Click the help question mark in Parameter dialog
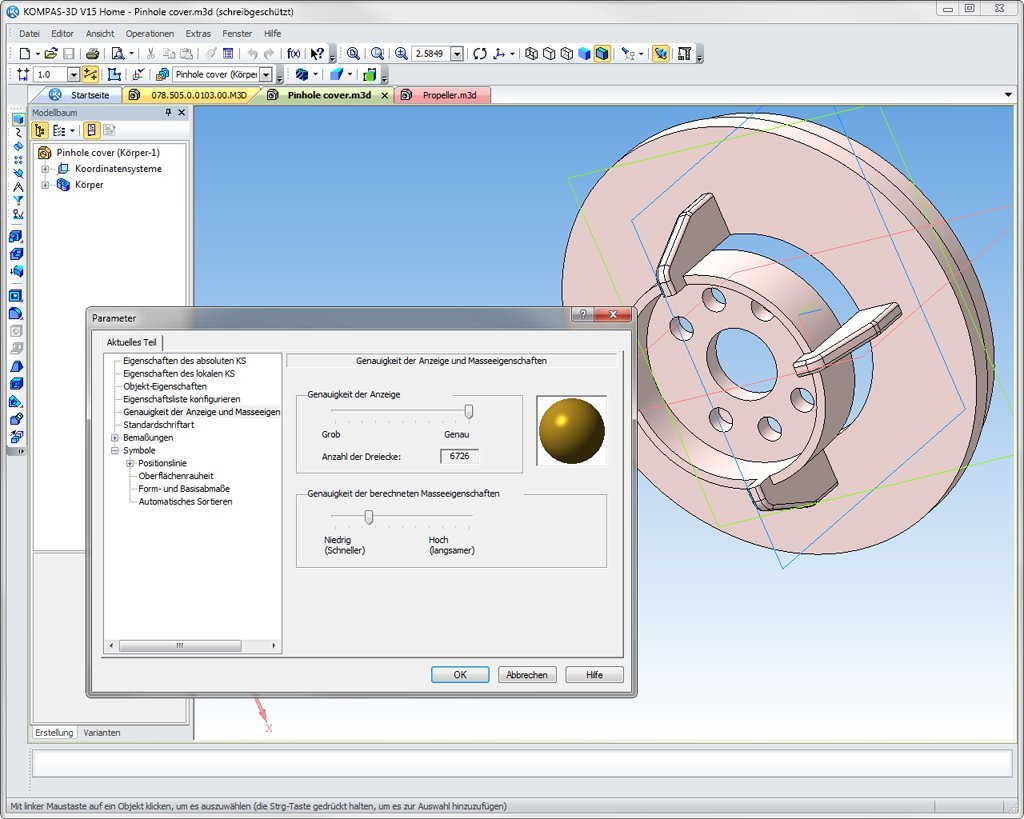The image size is (1024, 819). (x=583, y=314)
